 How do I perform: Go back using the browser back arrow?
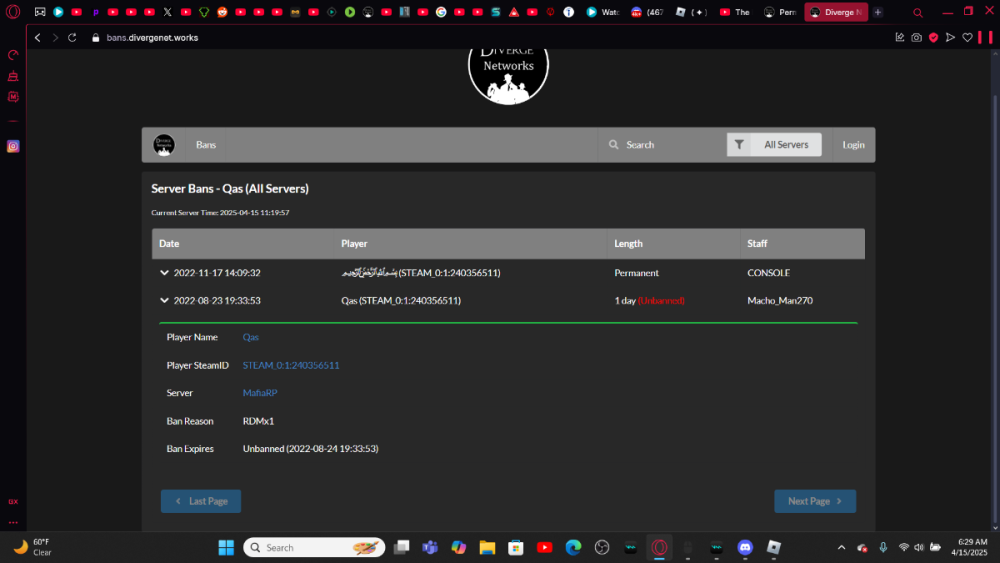(37, 37)
